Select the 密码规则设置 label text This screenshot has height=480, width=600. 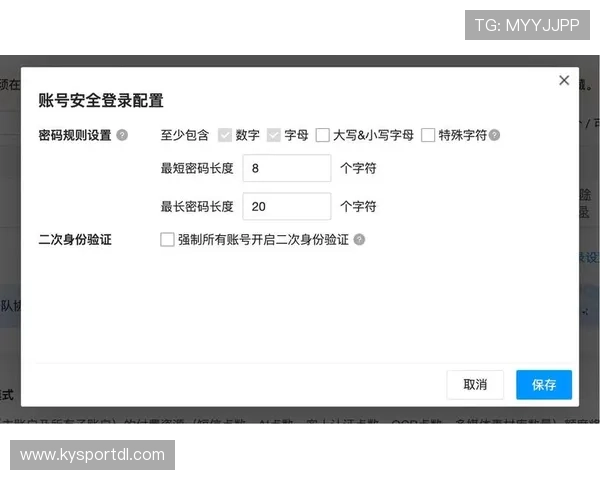[x=75, y=135]
